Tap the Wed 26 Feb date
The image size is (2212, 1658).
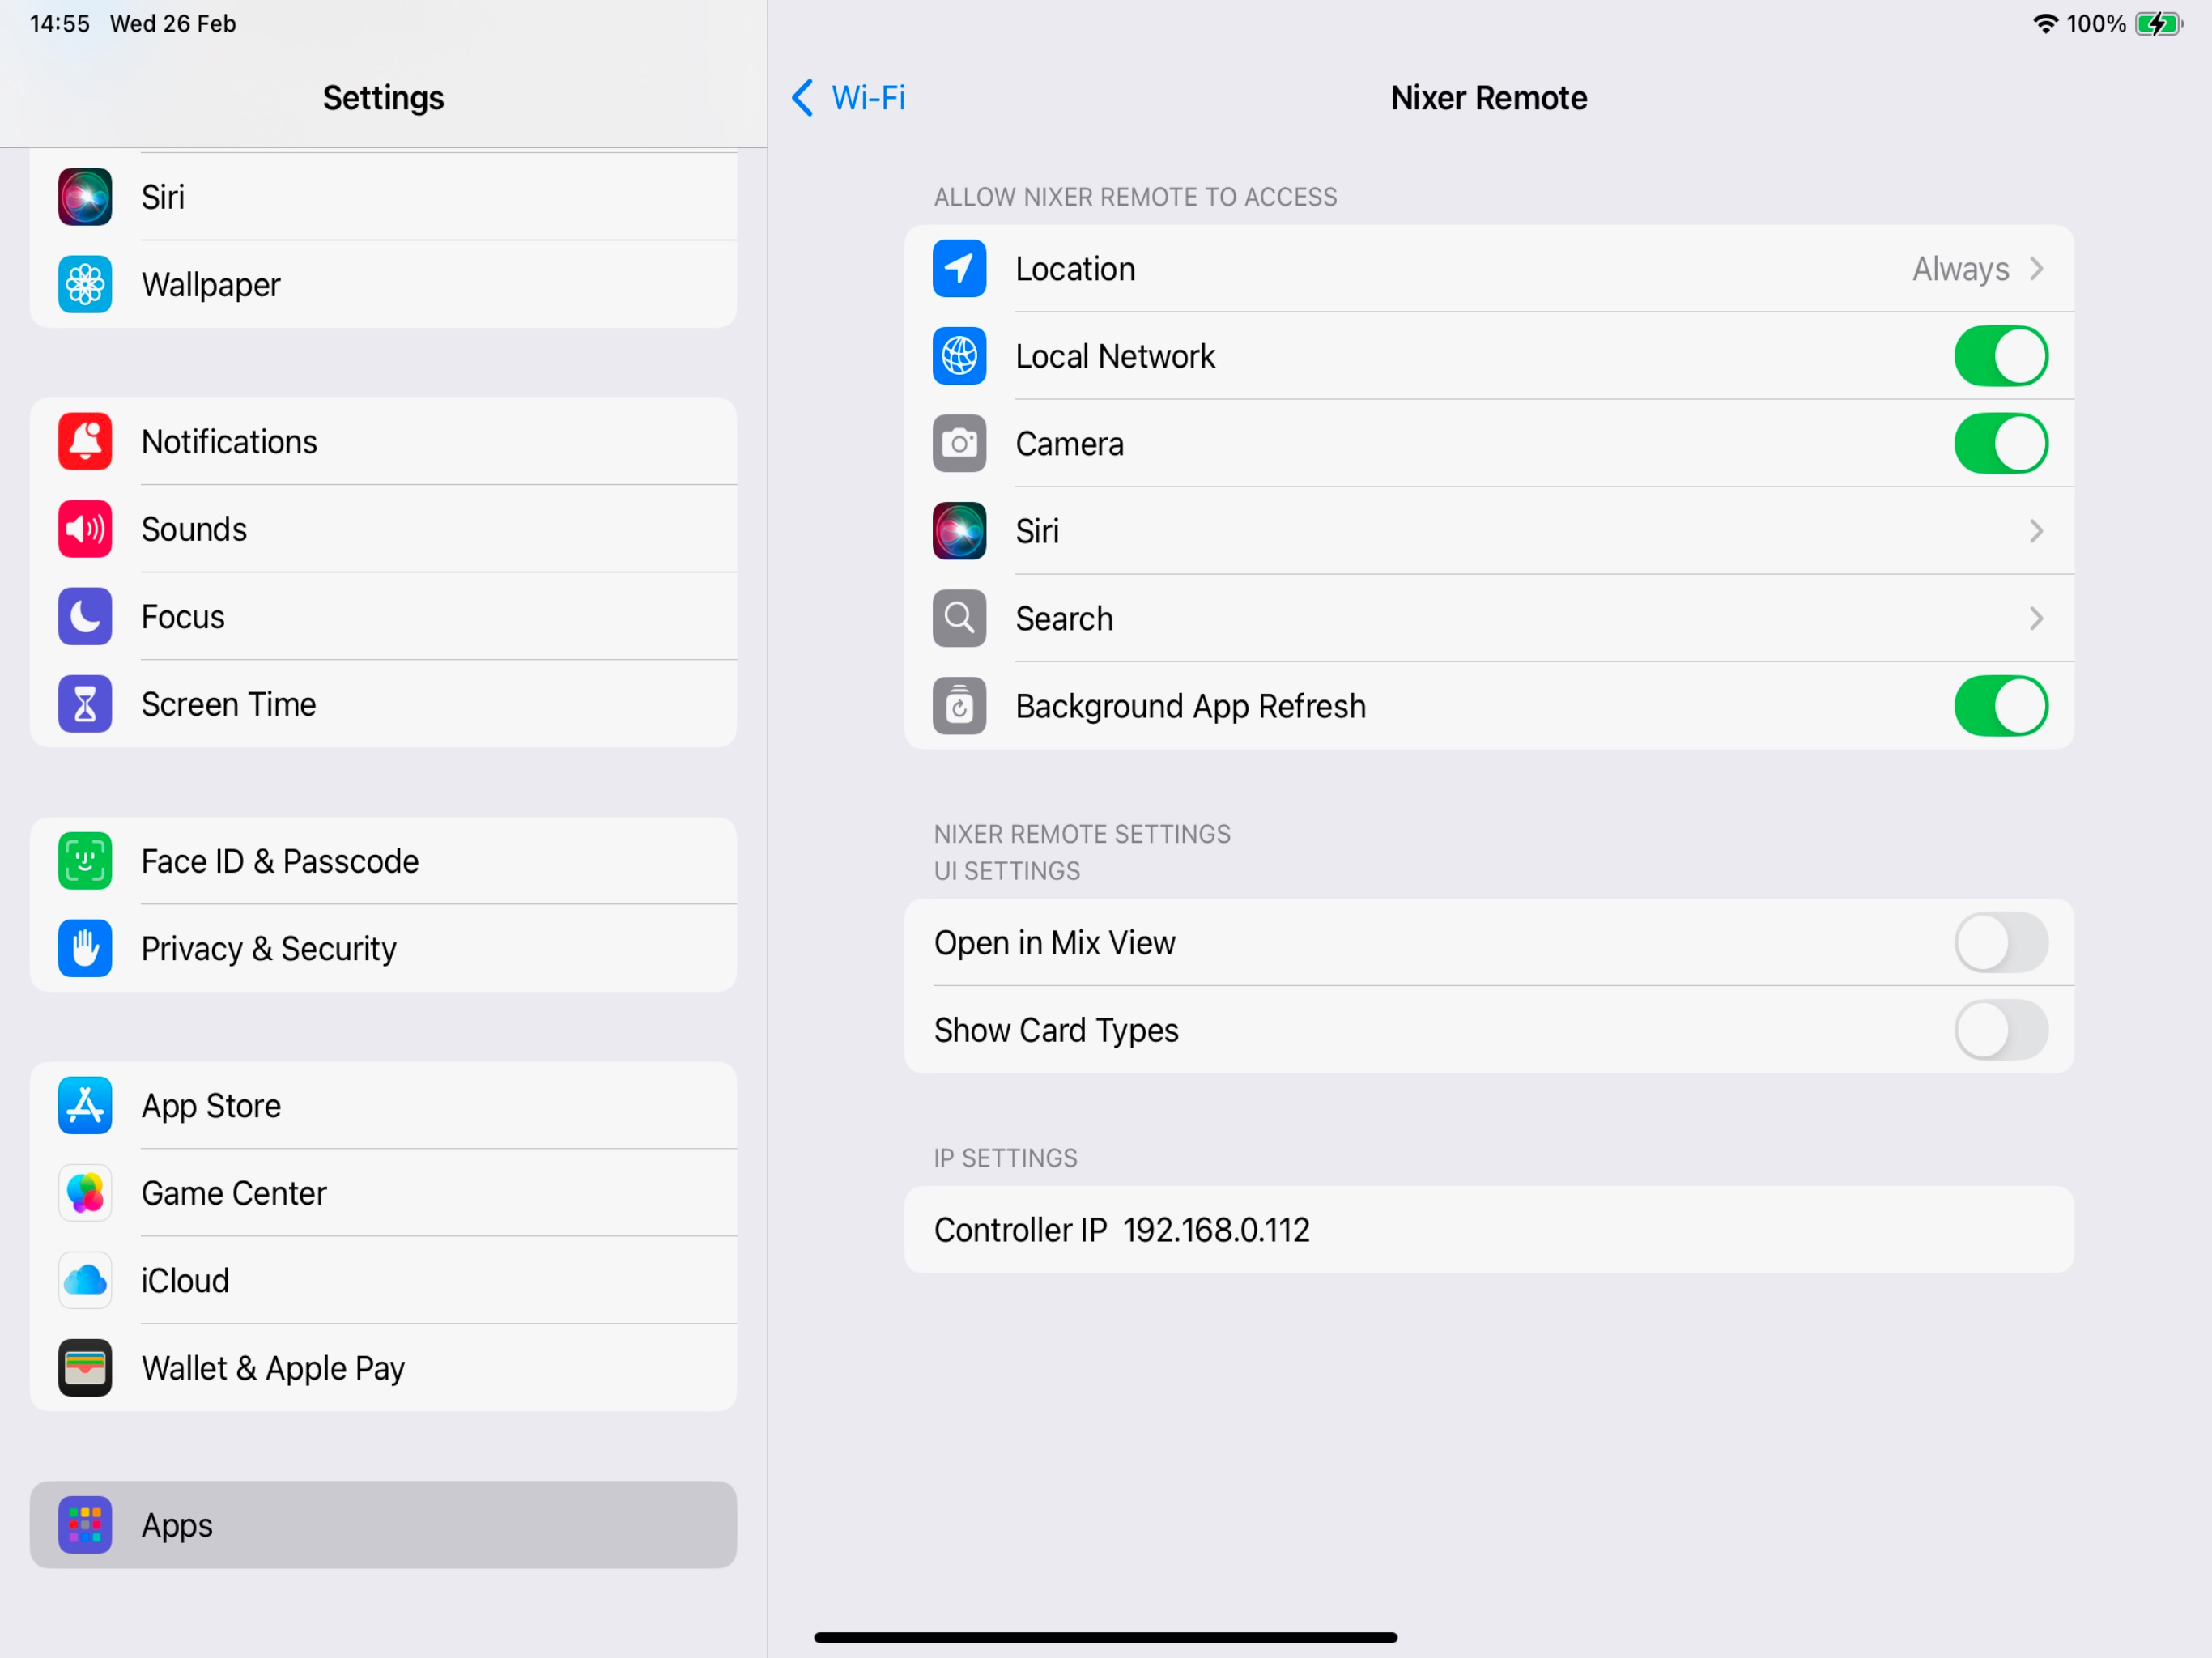[x=173, y=24]
